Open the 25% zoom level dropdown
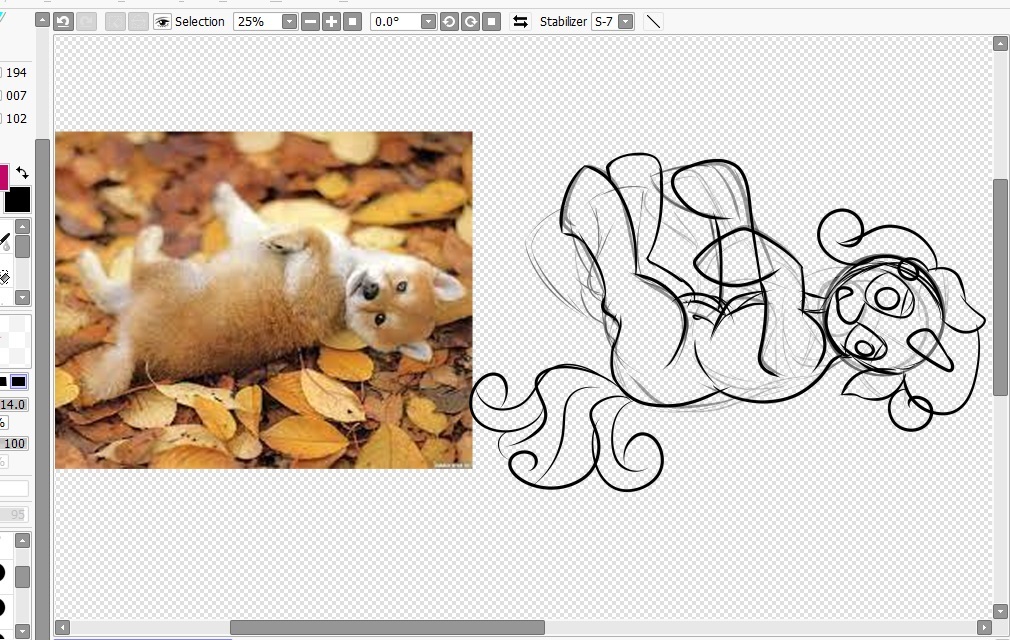 click(289, 21)
